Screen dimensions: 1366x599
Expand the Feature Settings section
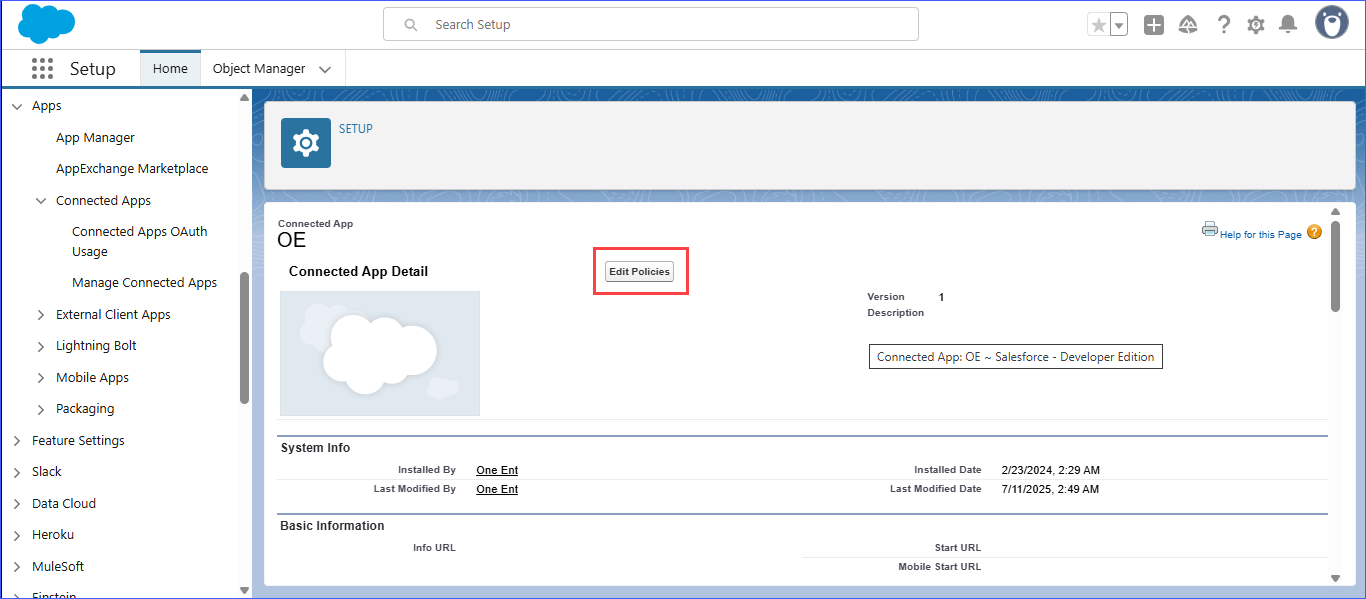click(17, 441)
